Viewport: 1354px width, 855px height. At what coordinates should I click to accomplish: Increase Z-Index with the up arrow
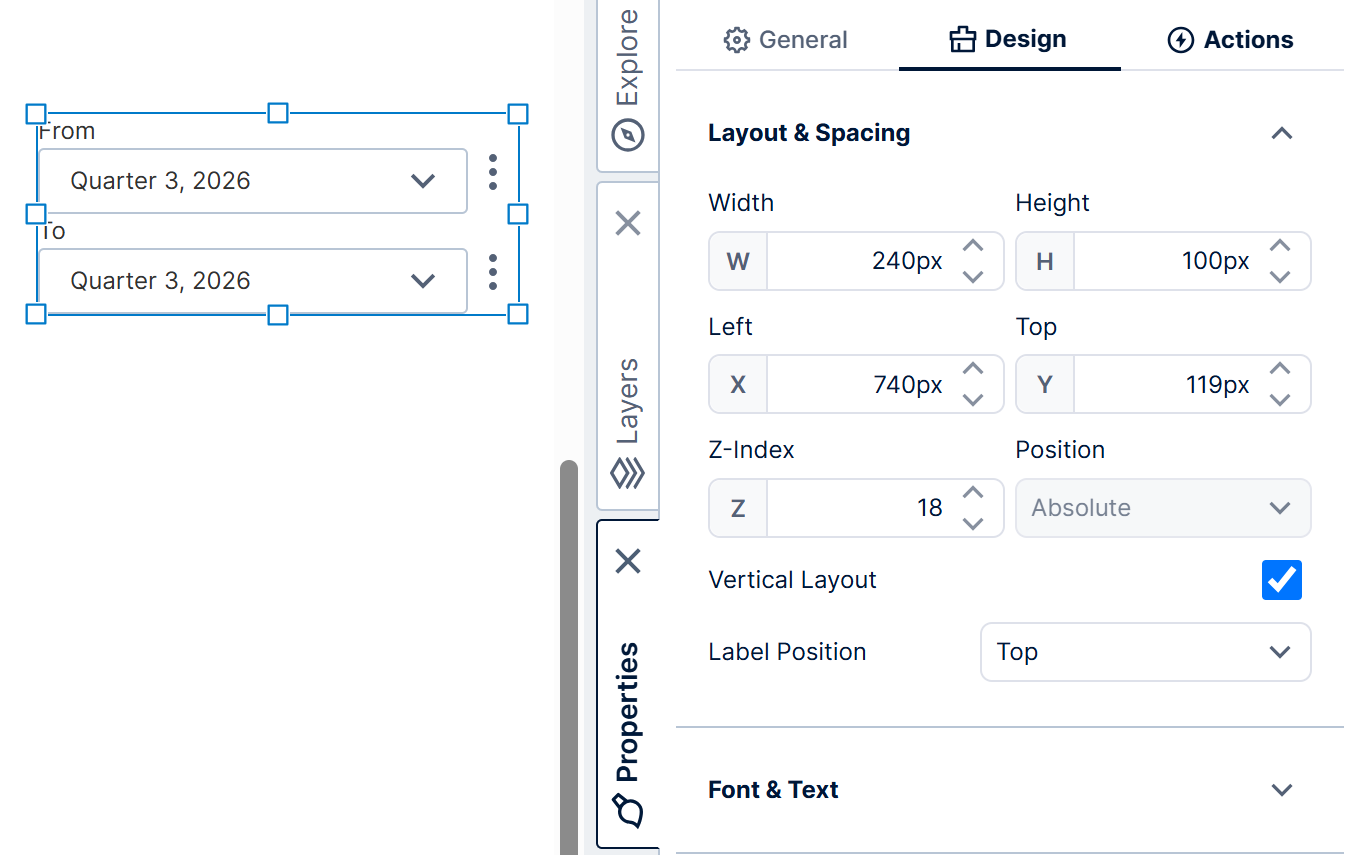pyautogui.click(x=973, y=493)
